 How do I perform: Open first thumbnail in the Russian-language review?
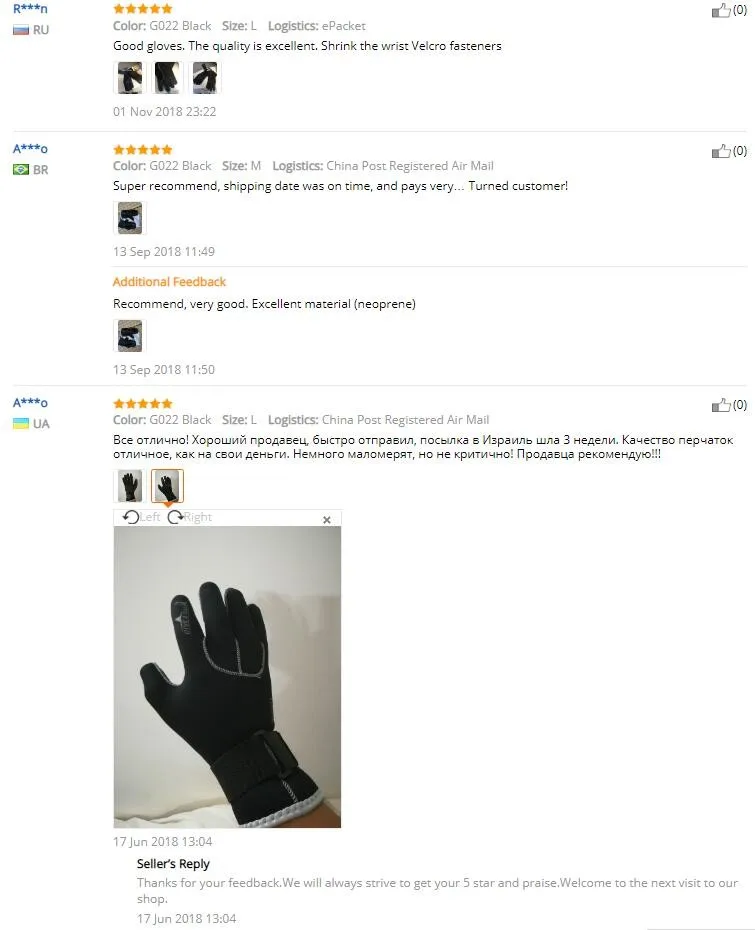pyautogui.click(x=129, y=486)
